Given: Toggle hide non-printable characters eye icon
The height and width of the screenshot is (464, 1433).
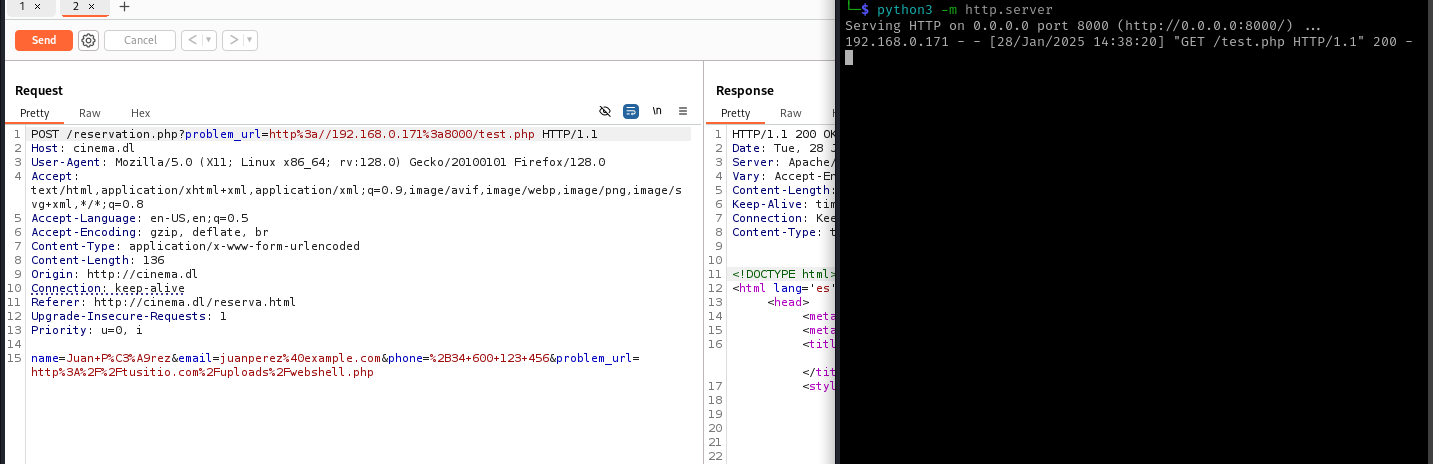Looking at the screenshot, I should (x=604, y=111).
